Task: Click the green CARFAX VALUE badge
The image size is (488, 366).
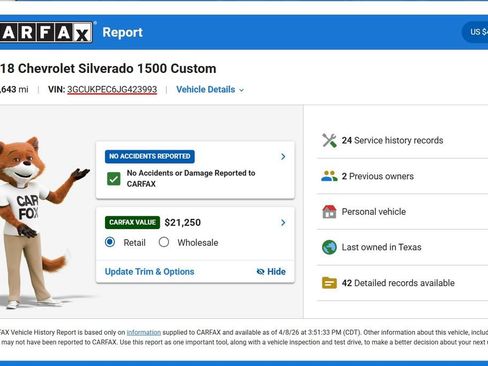Action: (x=132, y=222)
